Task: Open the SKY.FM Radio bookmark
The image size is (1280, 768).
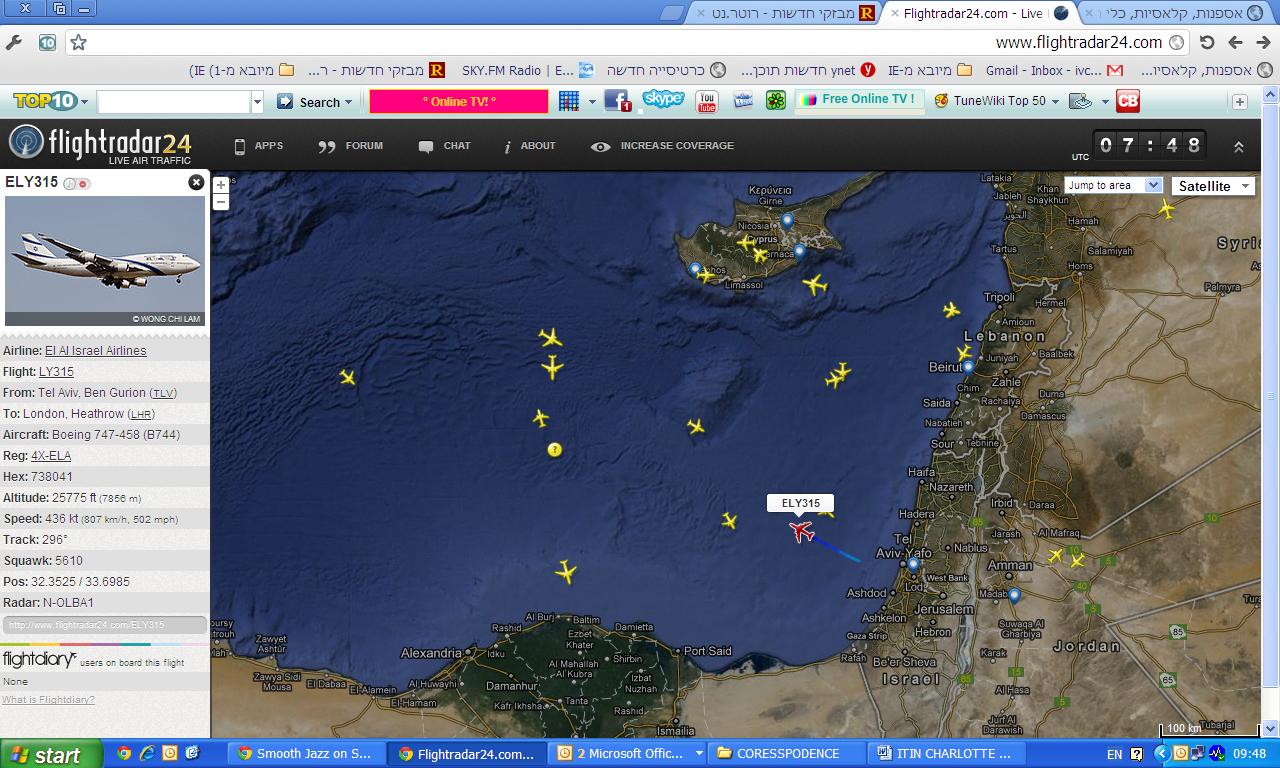Action: (528, 71)
